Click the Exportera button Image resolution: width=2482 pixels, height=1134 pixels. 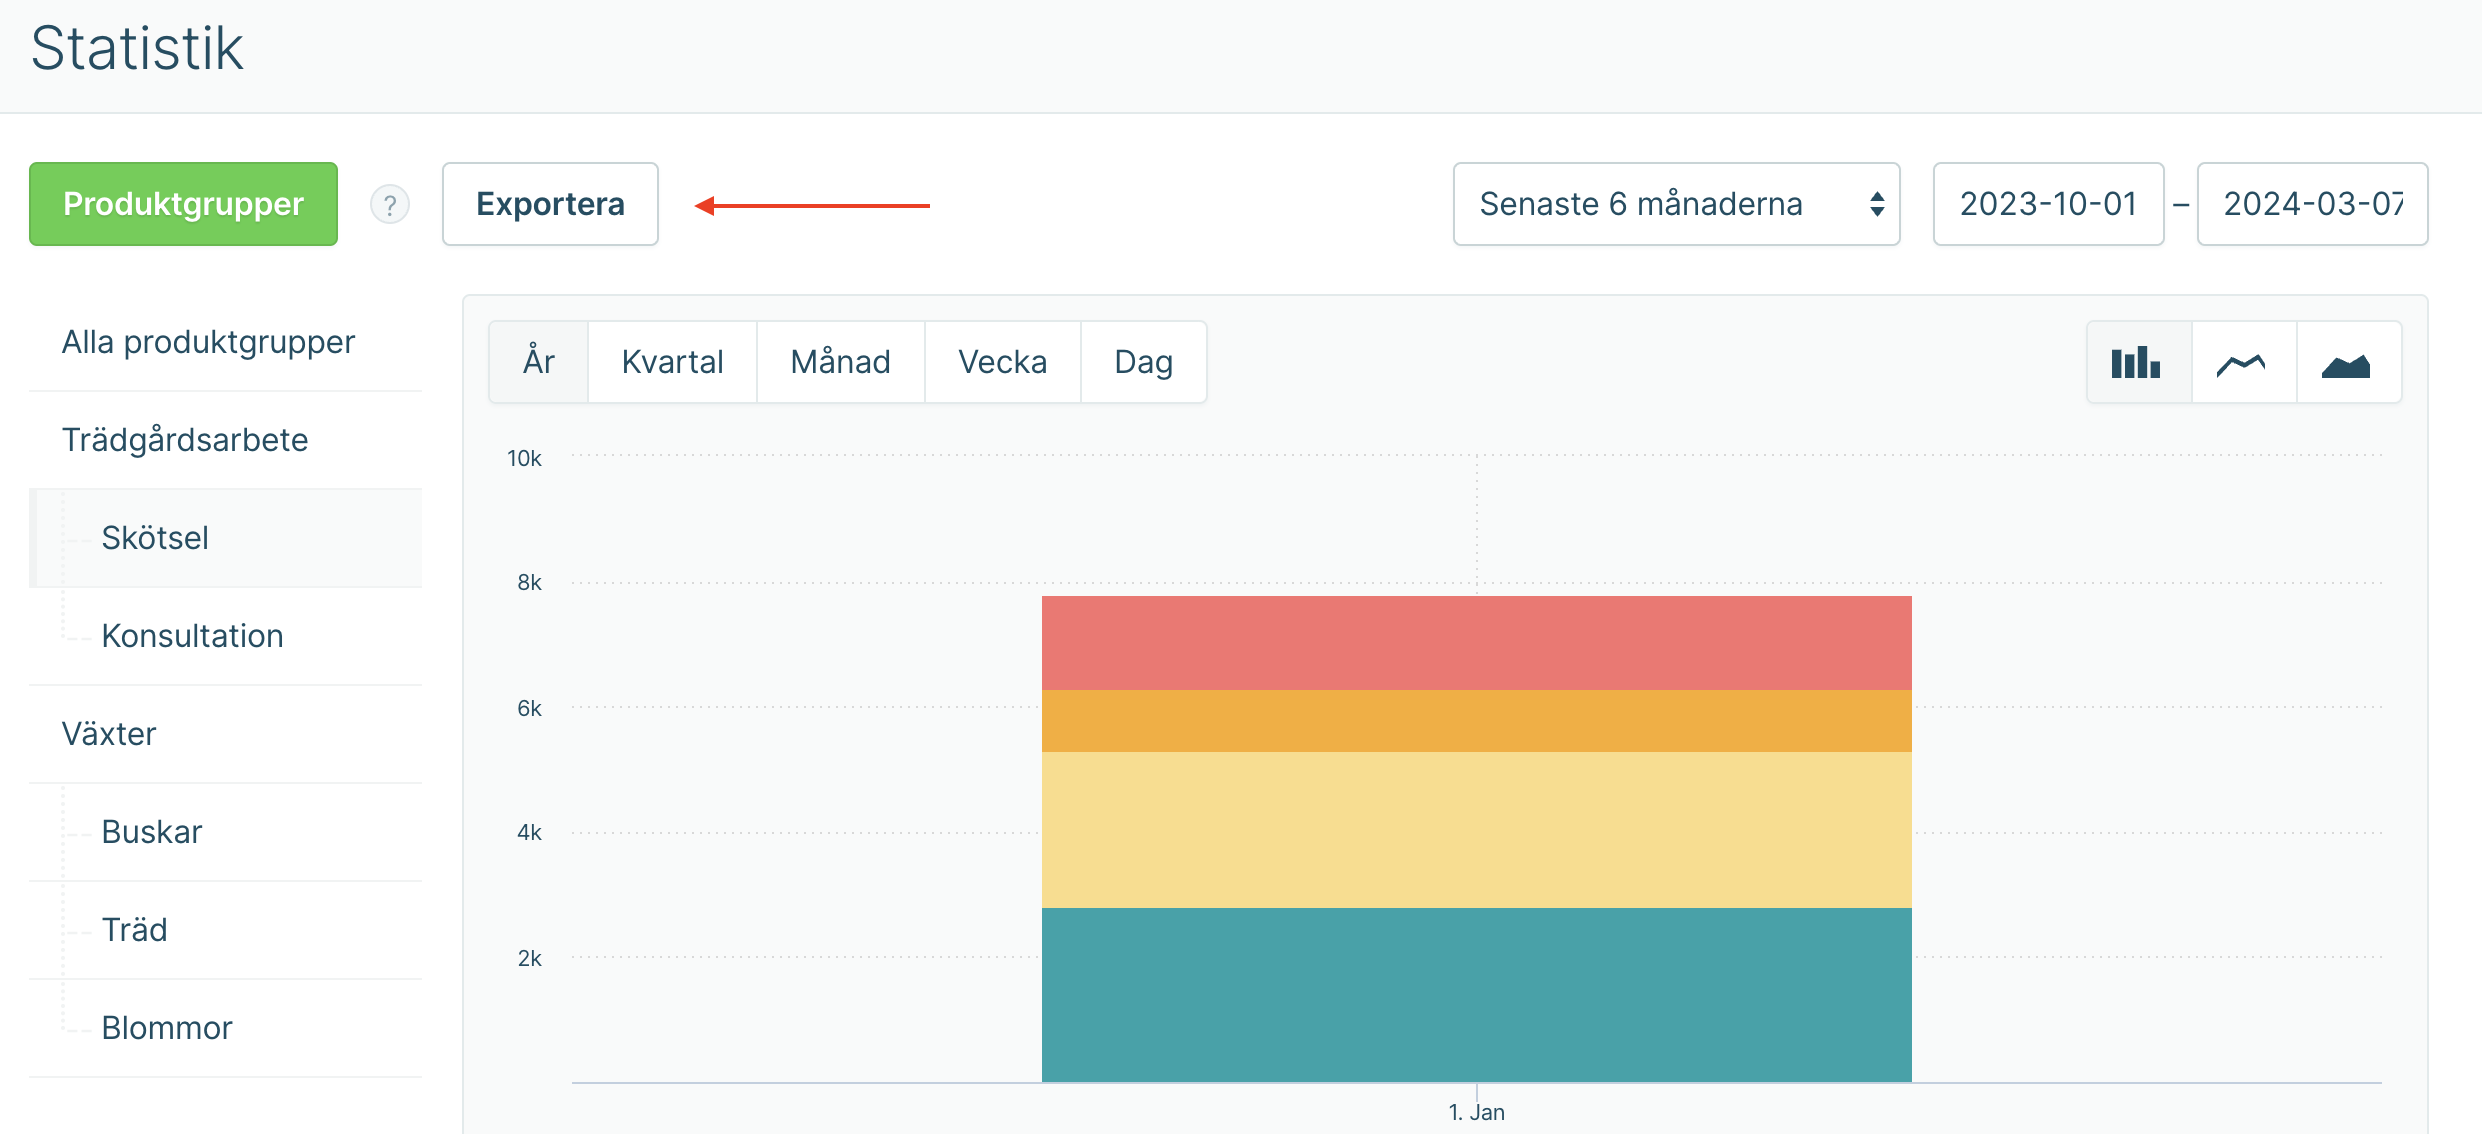point(550,204)
